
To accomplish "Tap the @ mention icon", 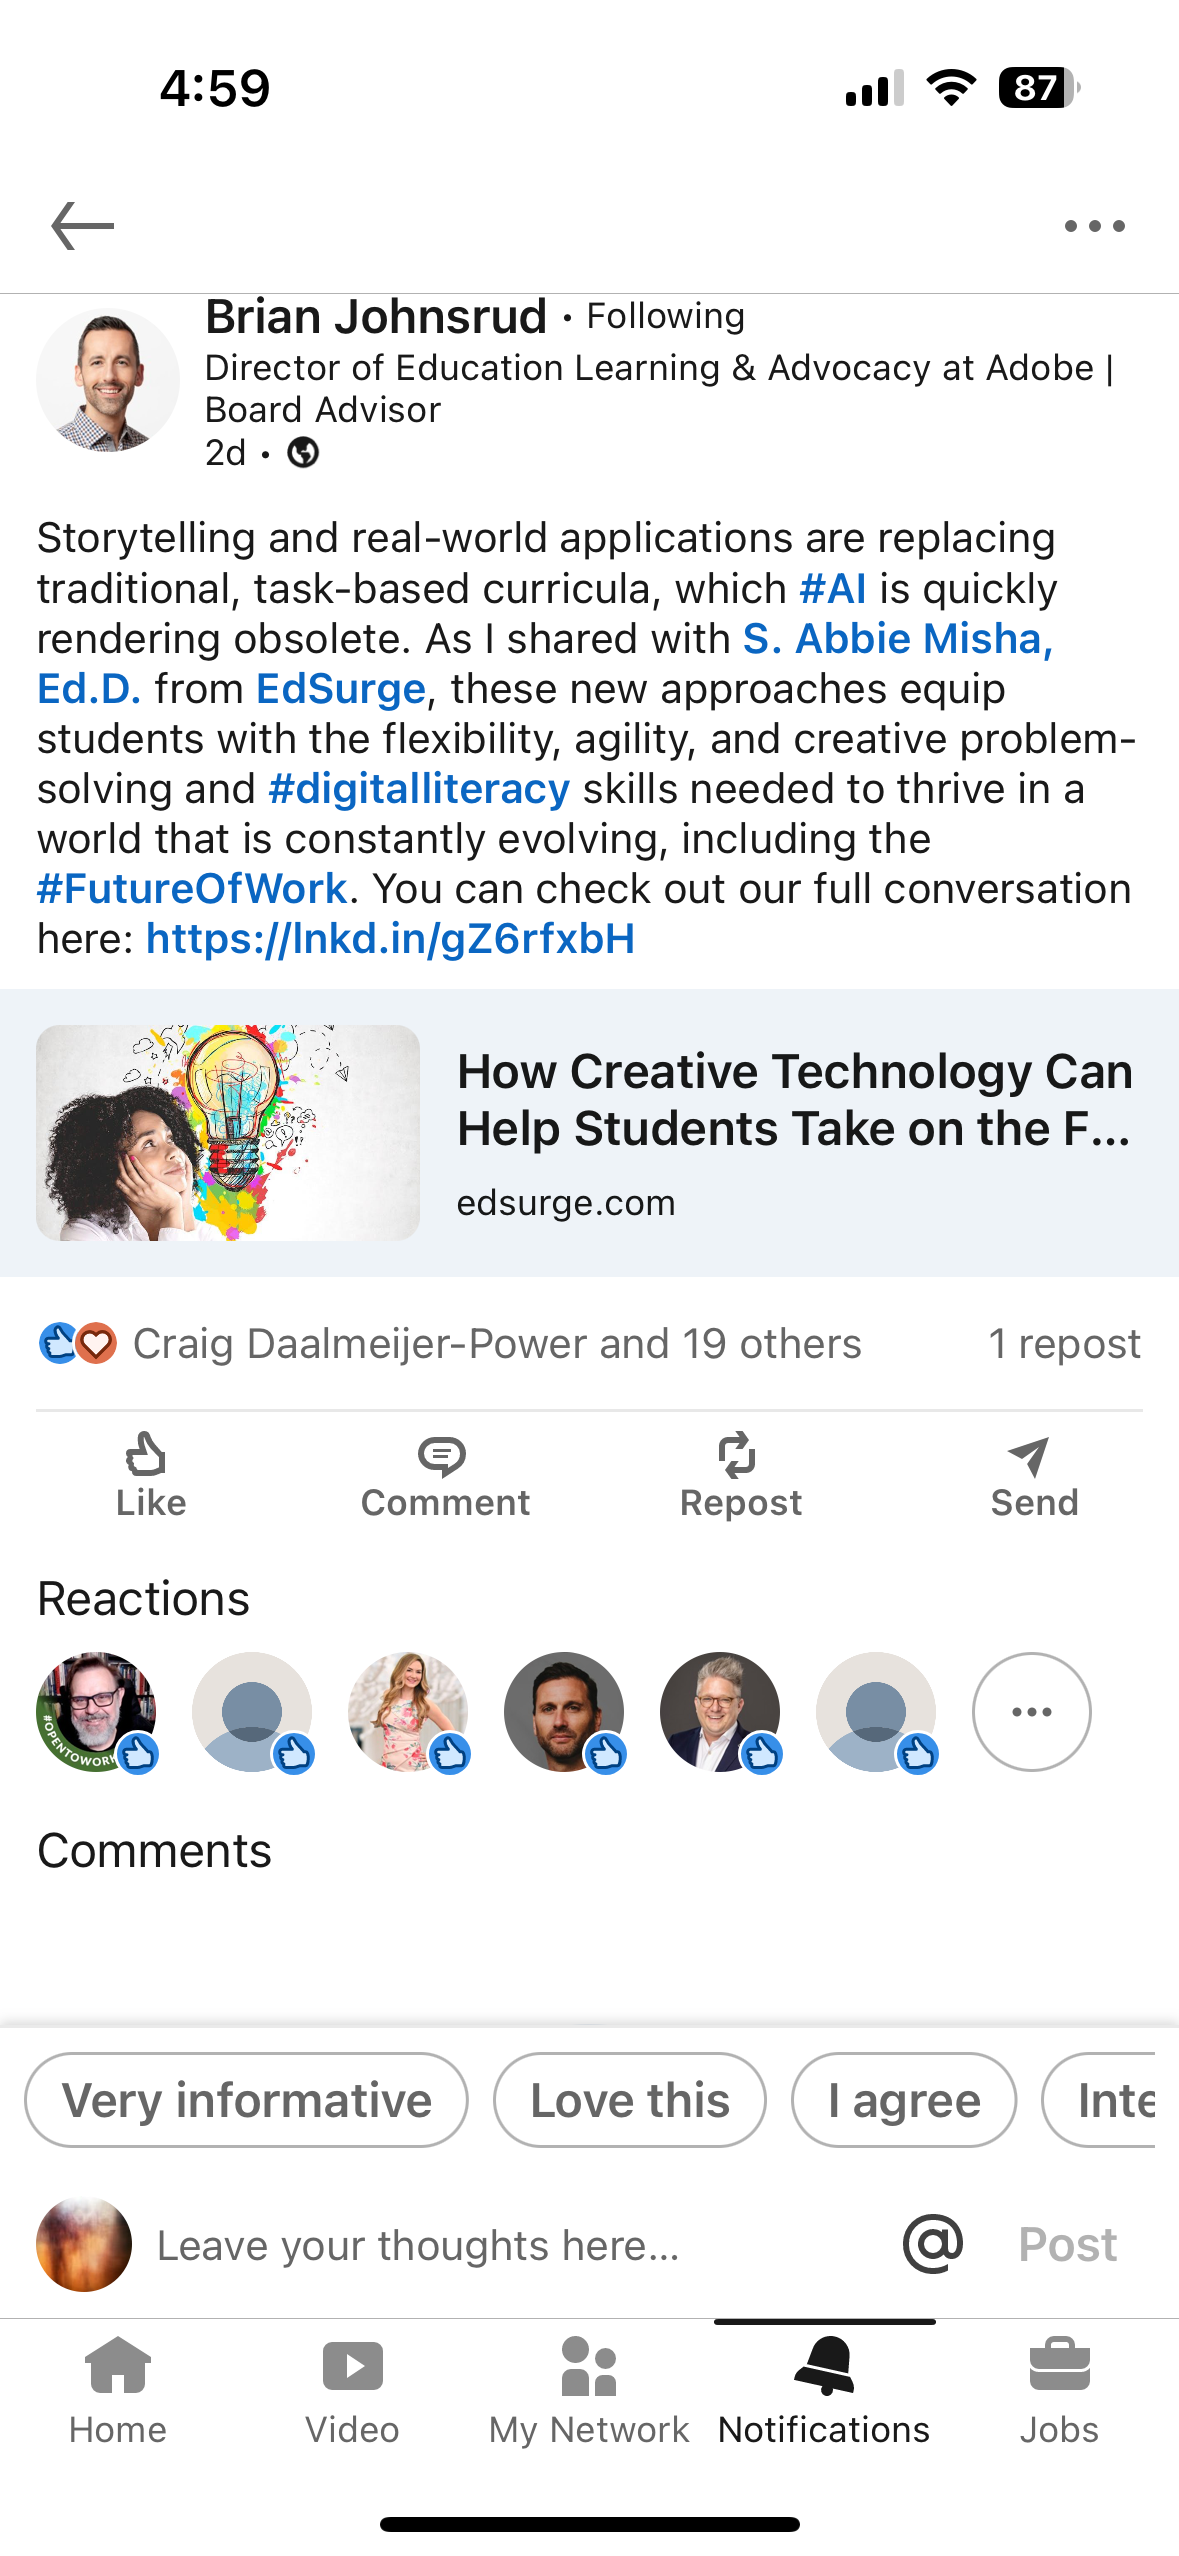I will [x=932, y=2244].
